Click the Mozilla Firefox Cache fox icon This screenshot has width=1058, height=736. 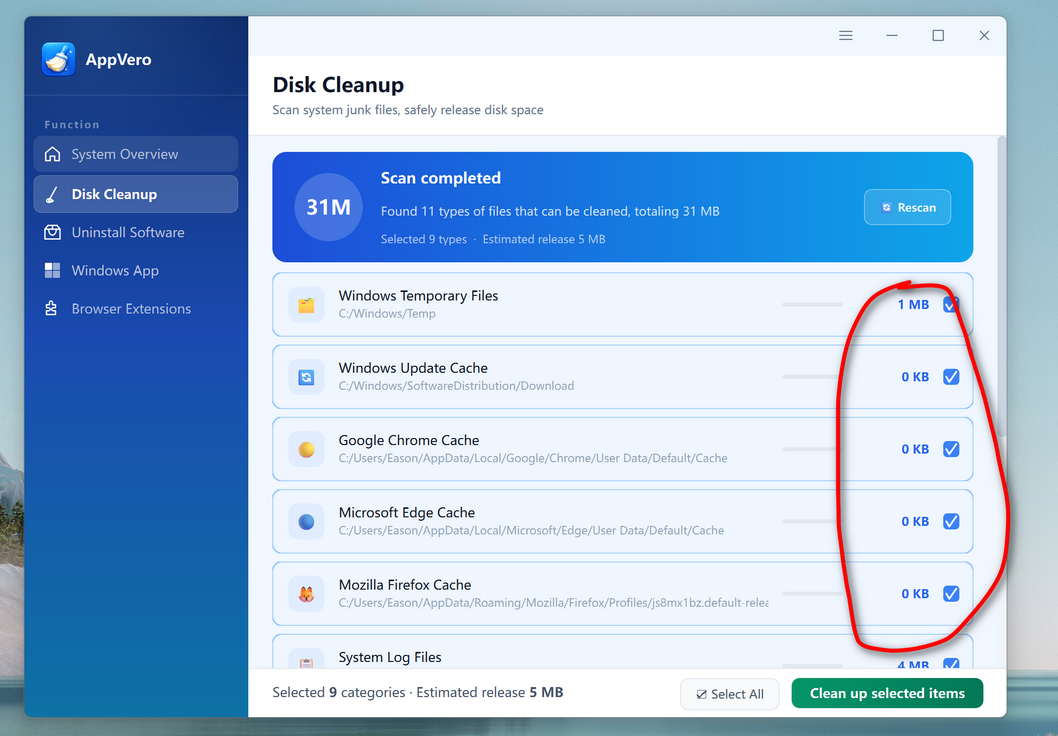(x=306, y=594)
